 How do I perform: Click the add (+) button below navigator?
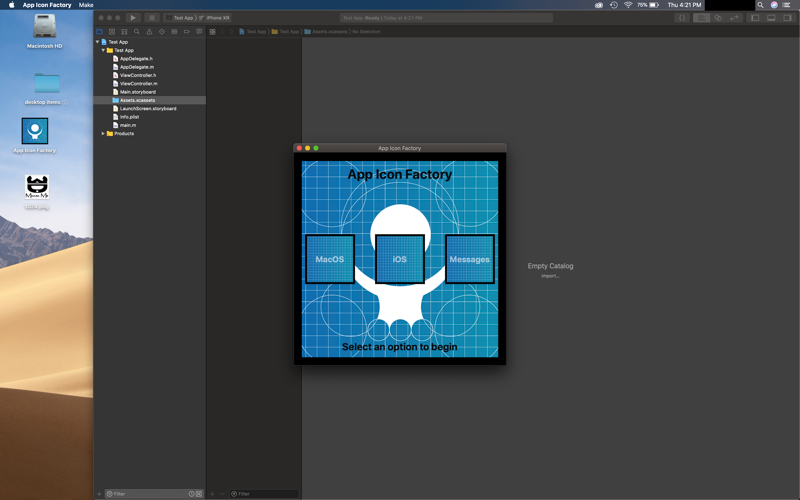click(99, 494)
